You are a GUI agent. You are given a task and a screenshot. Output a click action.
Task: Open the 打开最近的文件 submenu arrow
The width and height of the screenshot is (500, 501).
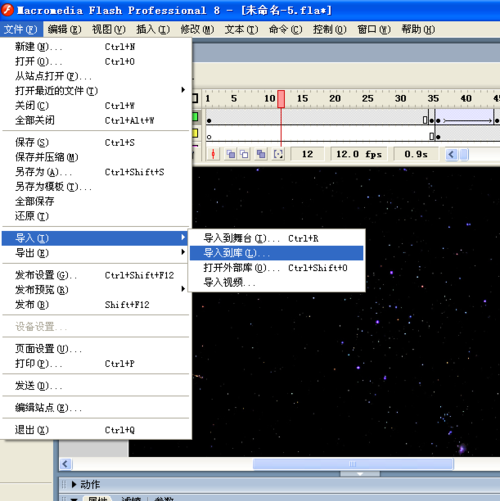click(x=183, y=90)
